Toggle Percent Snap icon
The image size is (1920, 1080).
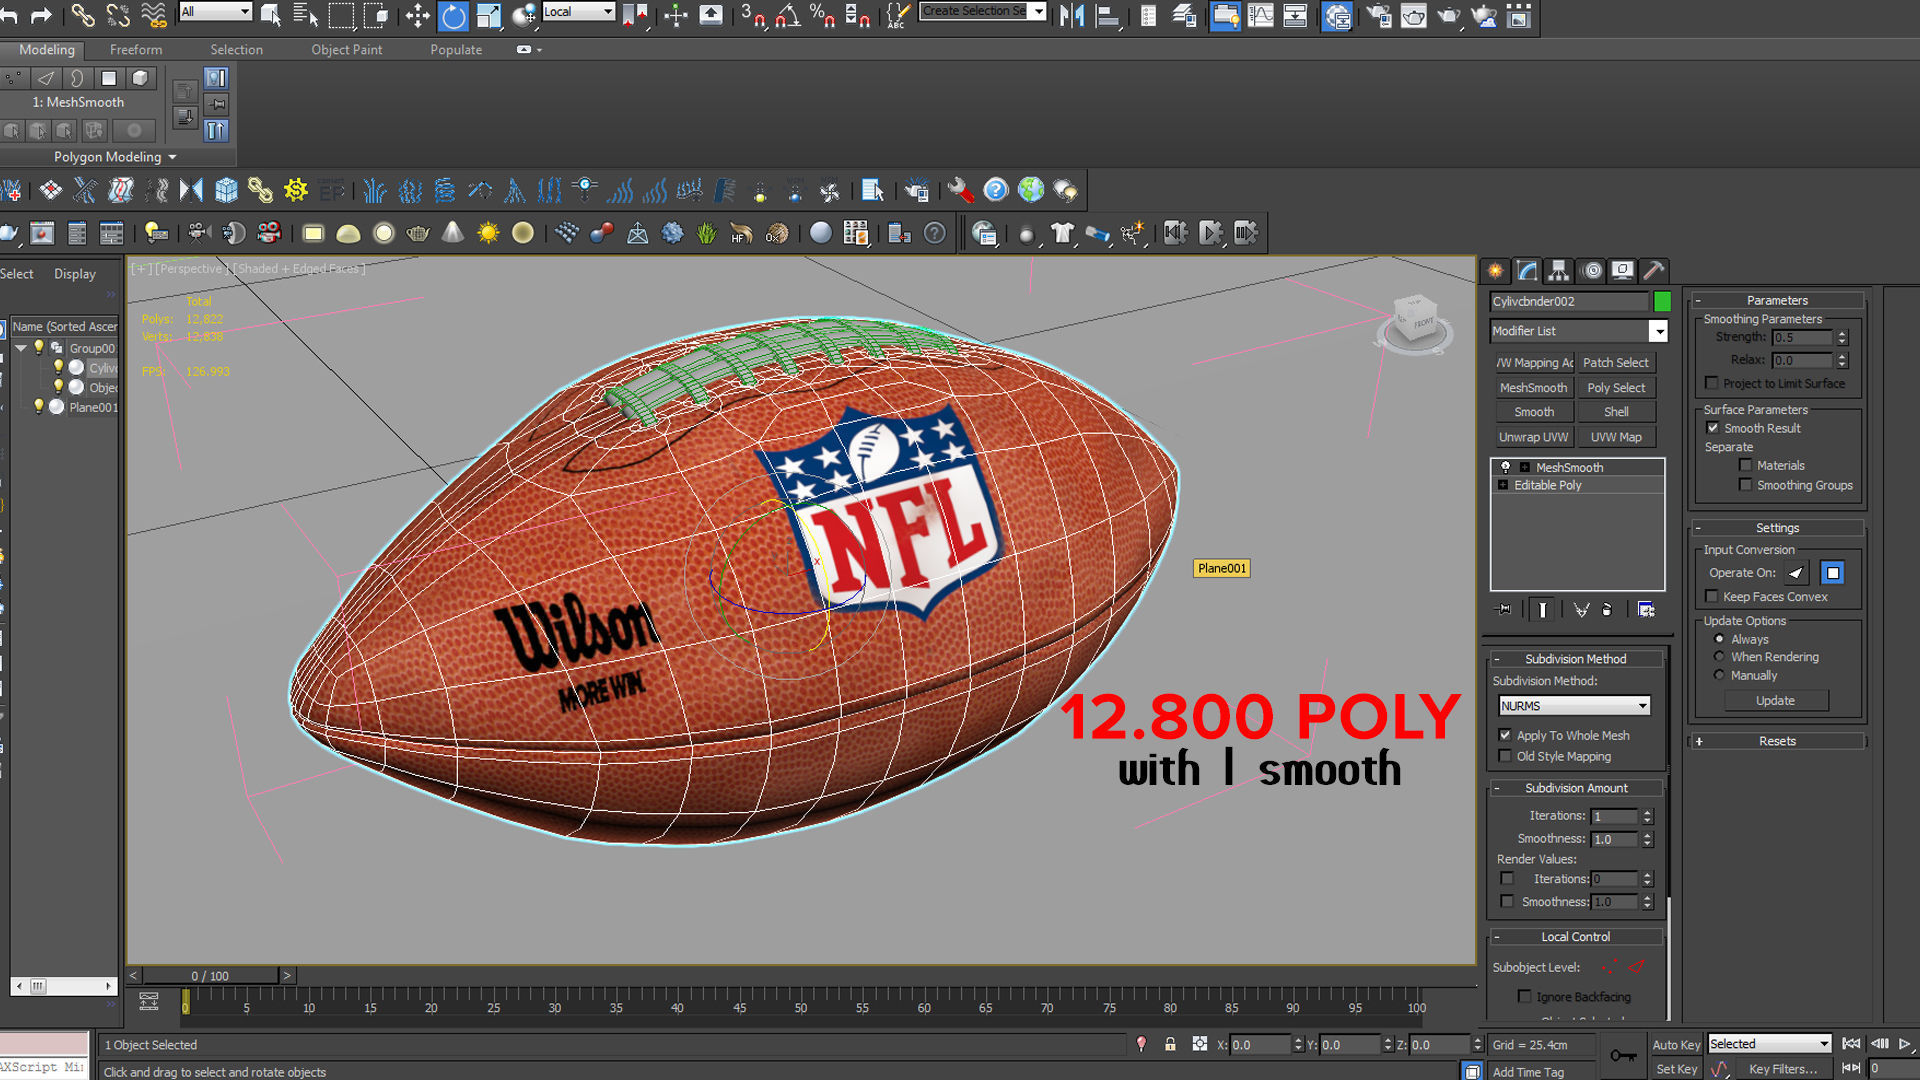[x=822, y=15]
